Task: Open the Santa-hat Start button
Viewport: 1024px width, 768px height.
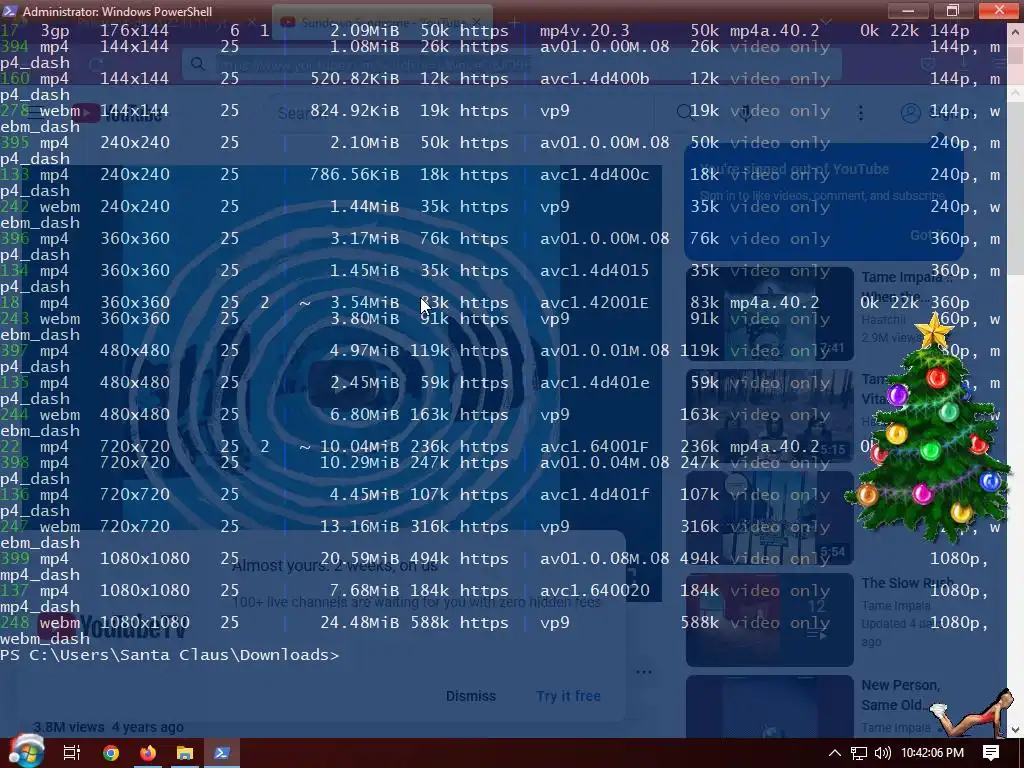Action: tap(26, 752)
